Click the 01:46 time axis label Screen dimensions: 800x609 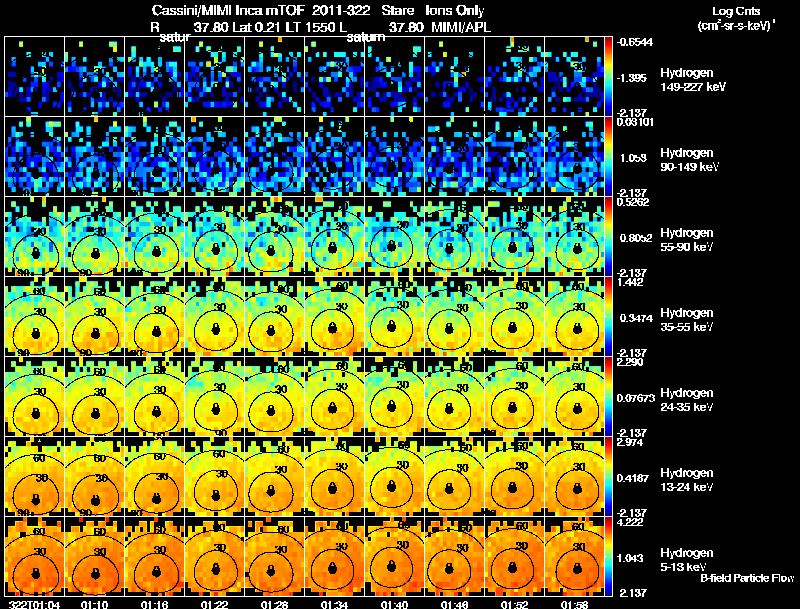[x=454, y=604]
